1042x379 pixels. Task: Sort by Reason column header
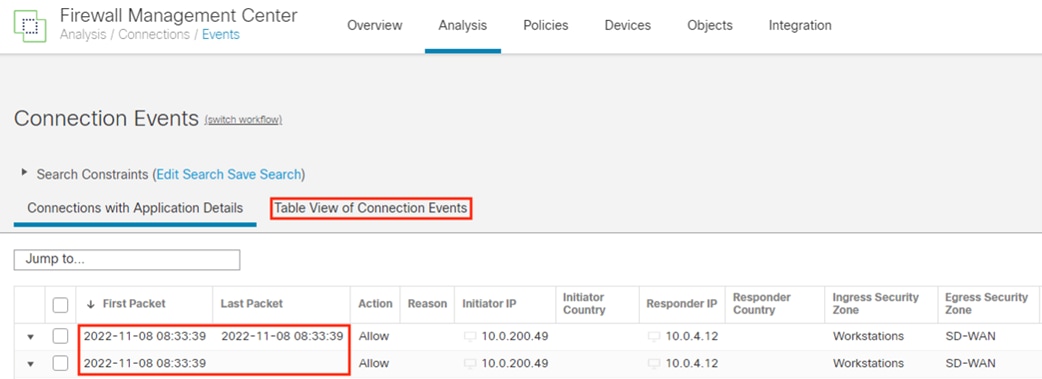[x=427, y=303]
